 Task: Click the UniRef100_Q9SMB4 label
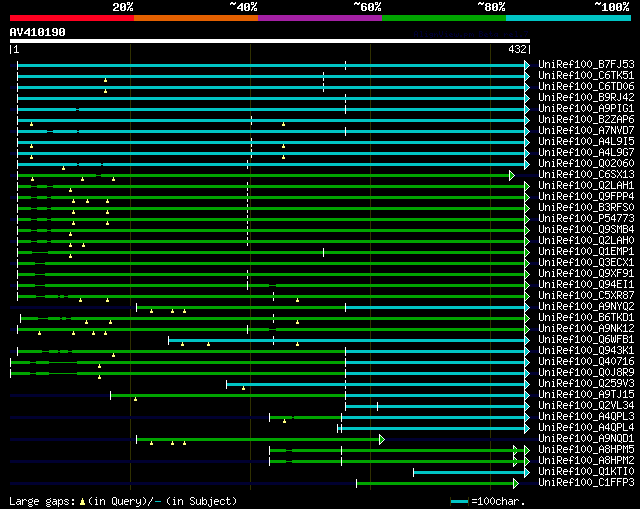[x=586, y=230]
